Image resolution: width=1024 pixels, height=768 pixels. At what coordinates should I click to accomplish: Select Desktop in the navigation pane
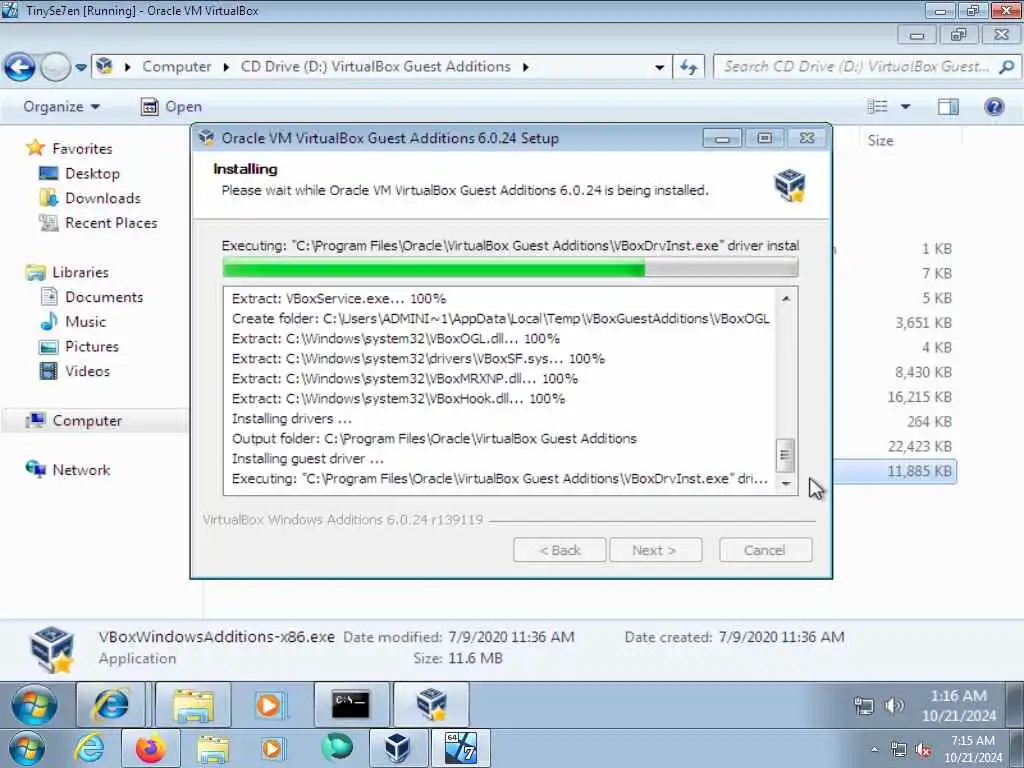pyautogui.click(x=80, y=173)
